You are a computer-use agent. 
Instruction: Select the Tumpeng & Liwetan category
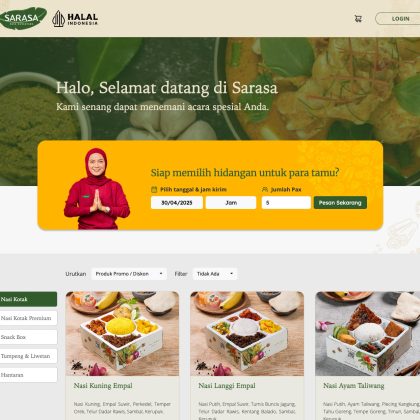point(28,356)
